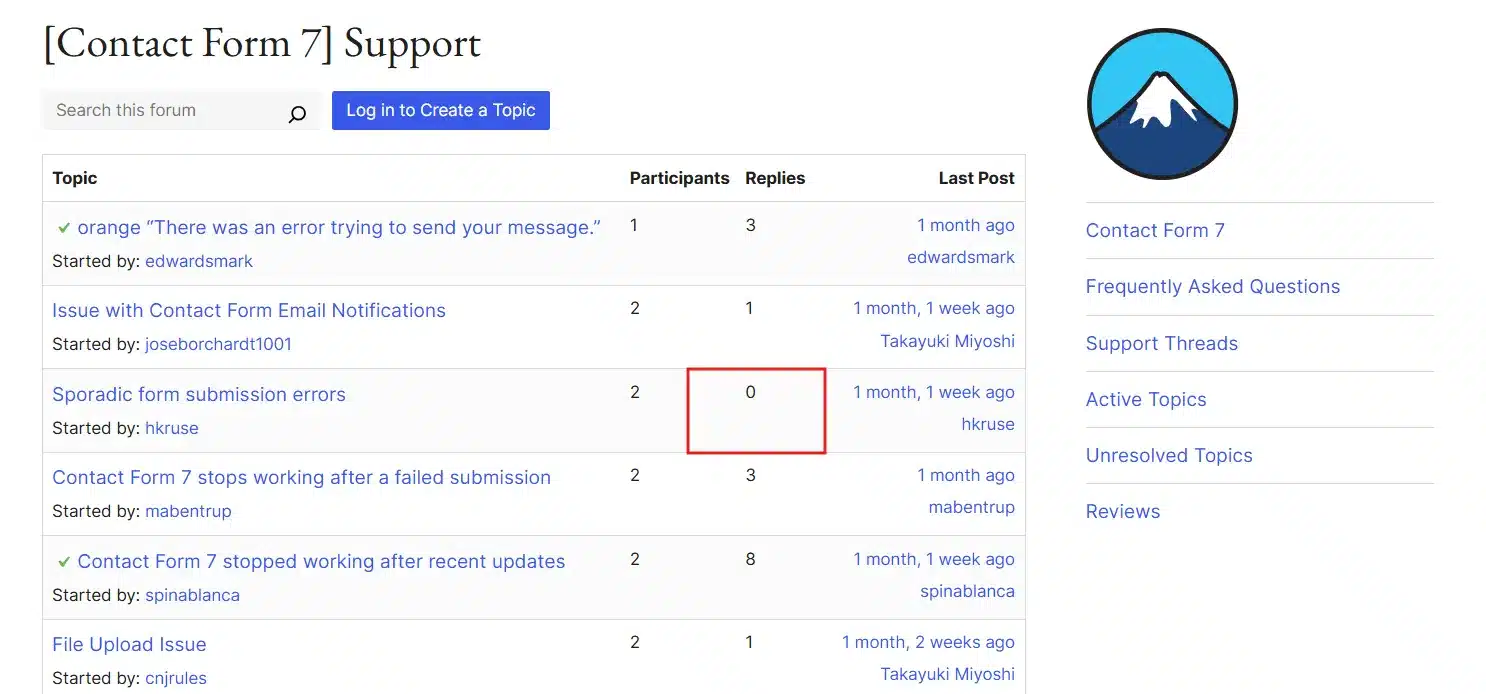Screen dimensions: 1486x694
Task: Click the Participants column header
Action: point(680,178)
